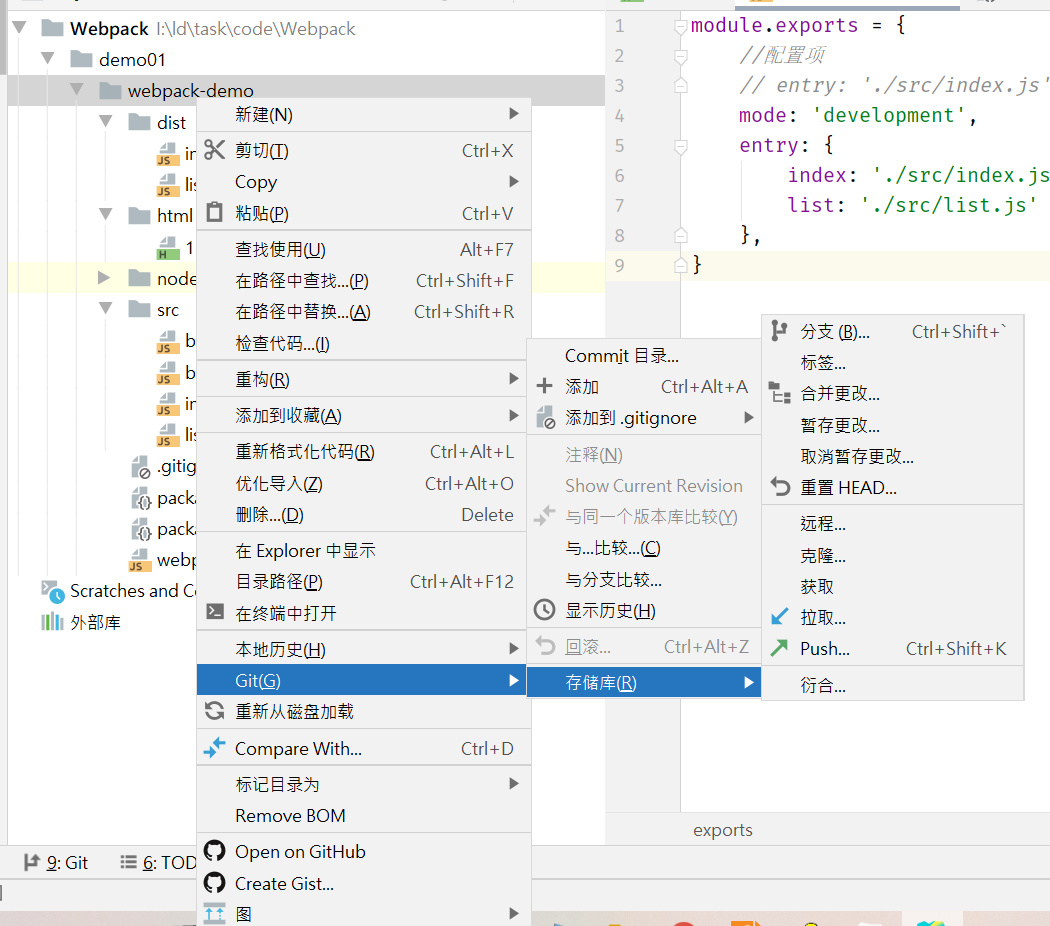Expand the node_modules folder arrow
Image resolution: width=1050 pixels, height=926 pixels.
click(104, 277)
